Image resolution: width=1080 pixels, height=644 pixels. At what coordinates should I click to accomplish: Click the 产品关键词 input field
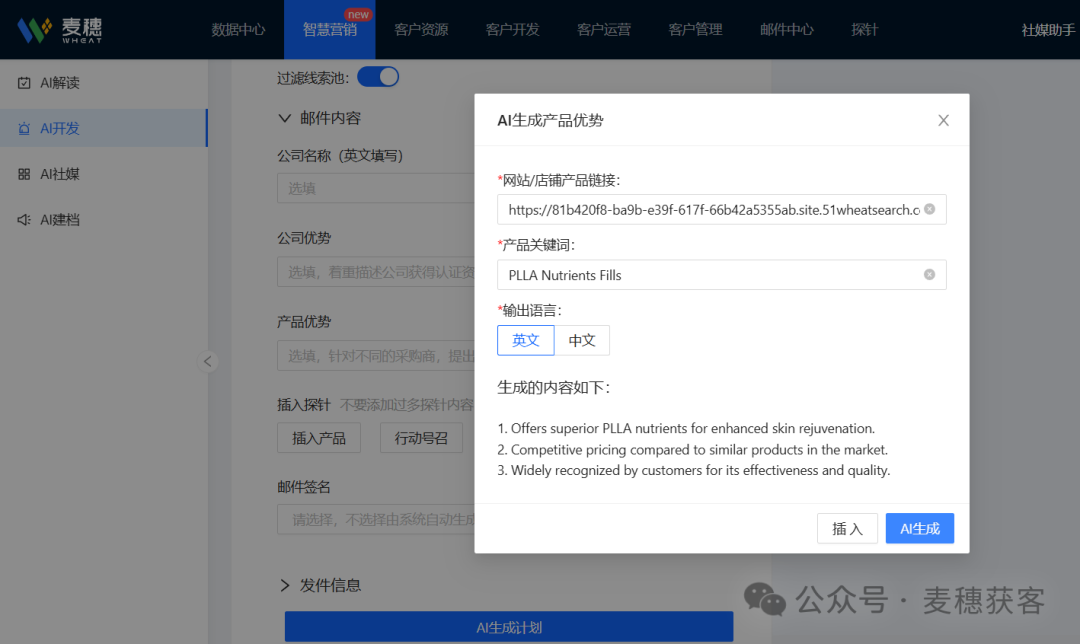pyautogui.click(x=700, y=274)
